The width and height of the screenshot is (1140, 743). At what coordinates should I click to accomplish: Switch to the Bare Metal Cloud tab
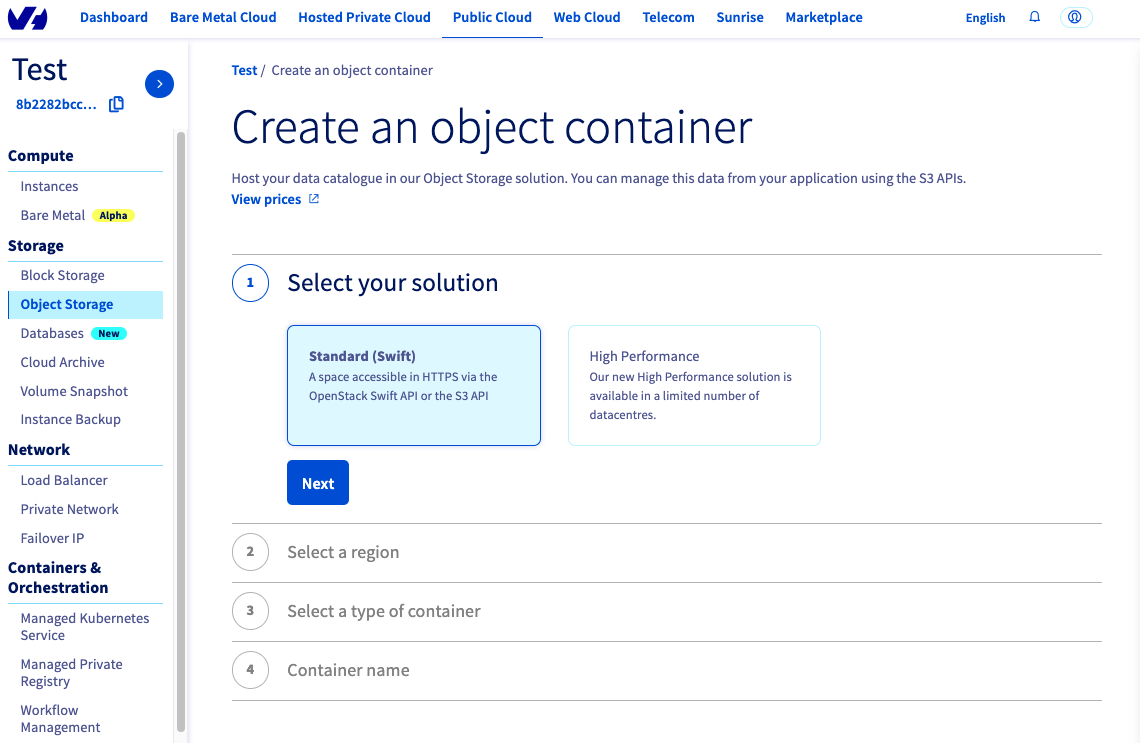point(223,17)
